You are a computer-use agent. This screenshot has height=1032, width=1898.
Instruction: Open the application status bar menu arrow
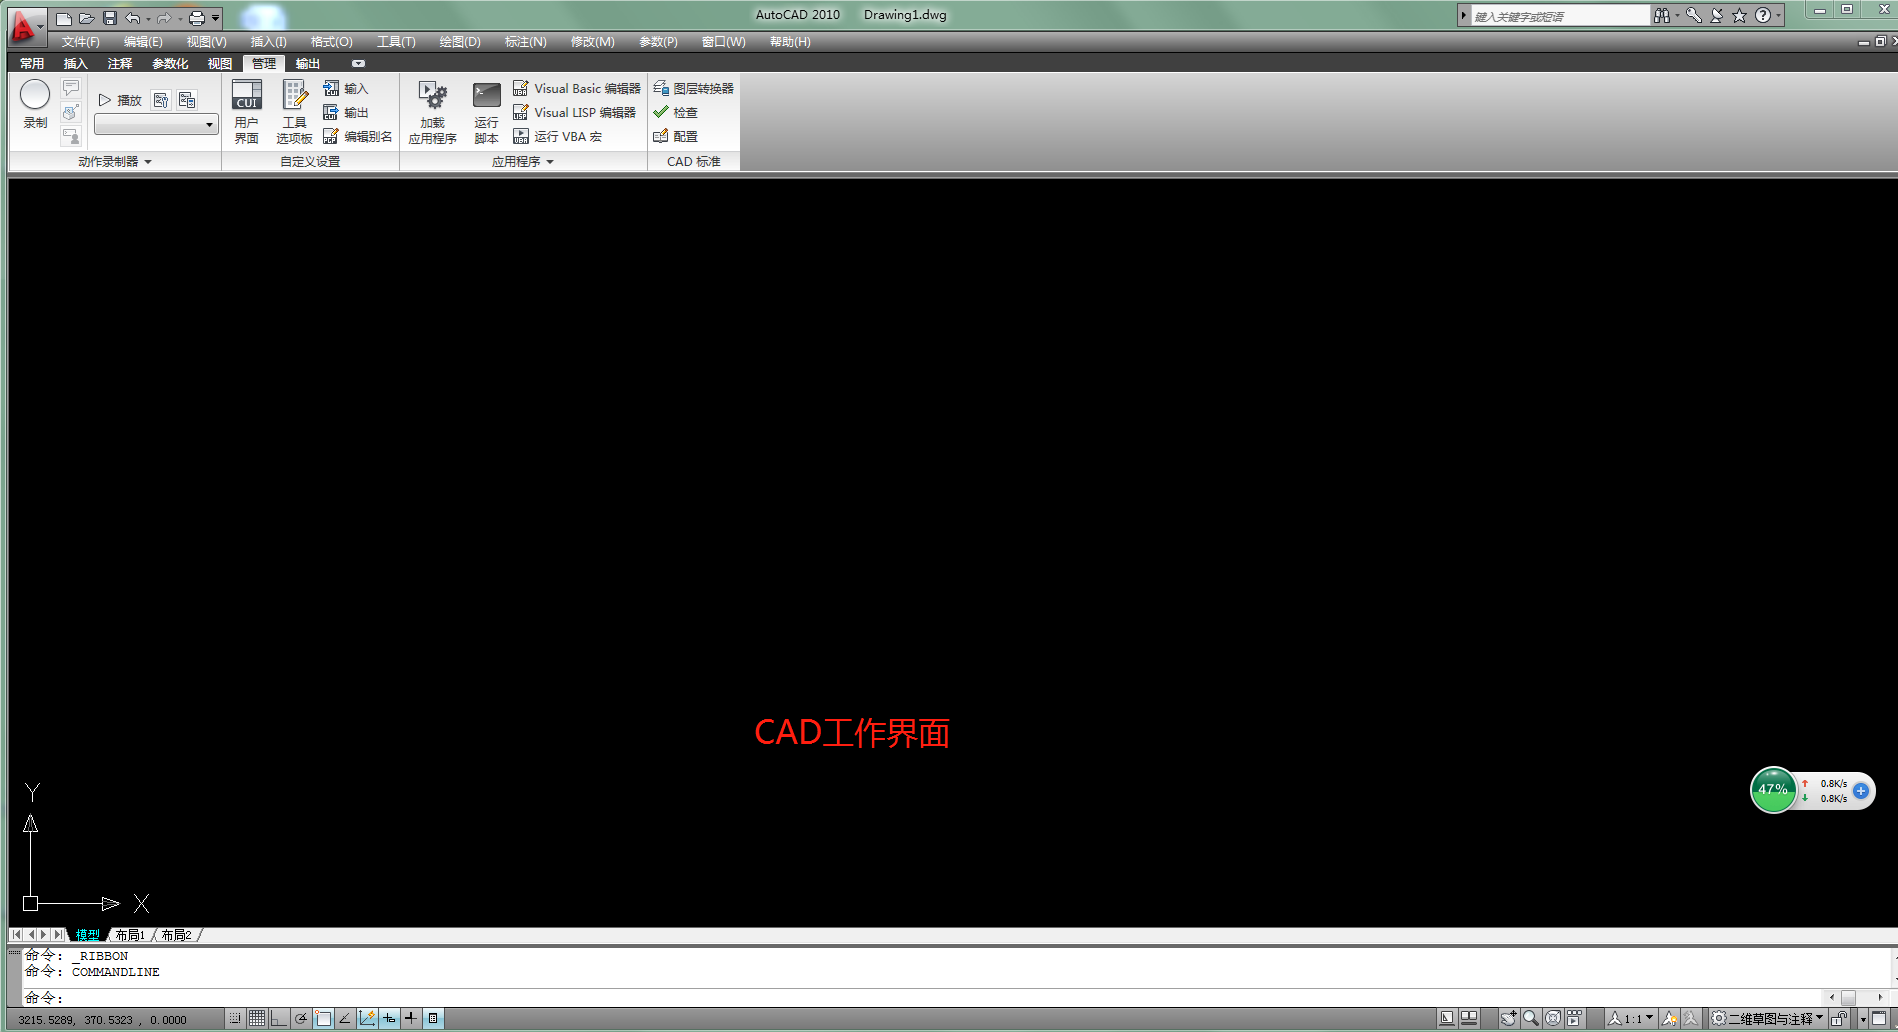pyautogui.click(x=1863, y=1019)
